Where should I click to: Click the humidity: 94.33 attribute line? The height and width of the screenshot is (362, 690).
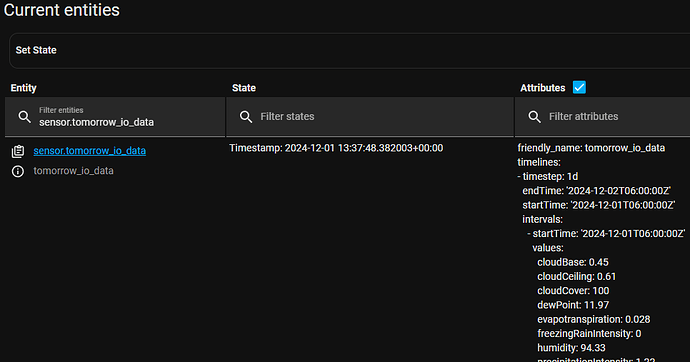tap(571, 348)
